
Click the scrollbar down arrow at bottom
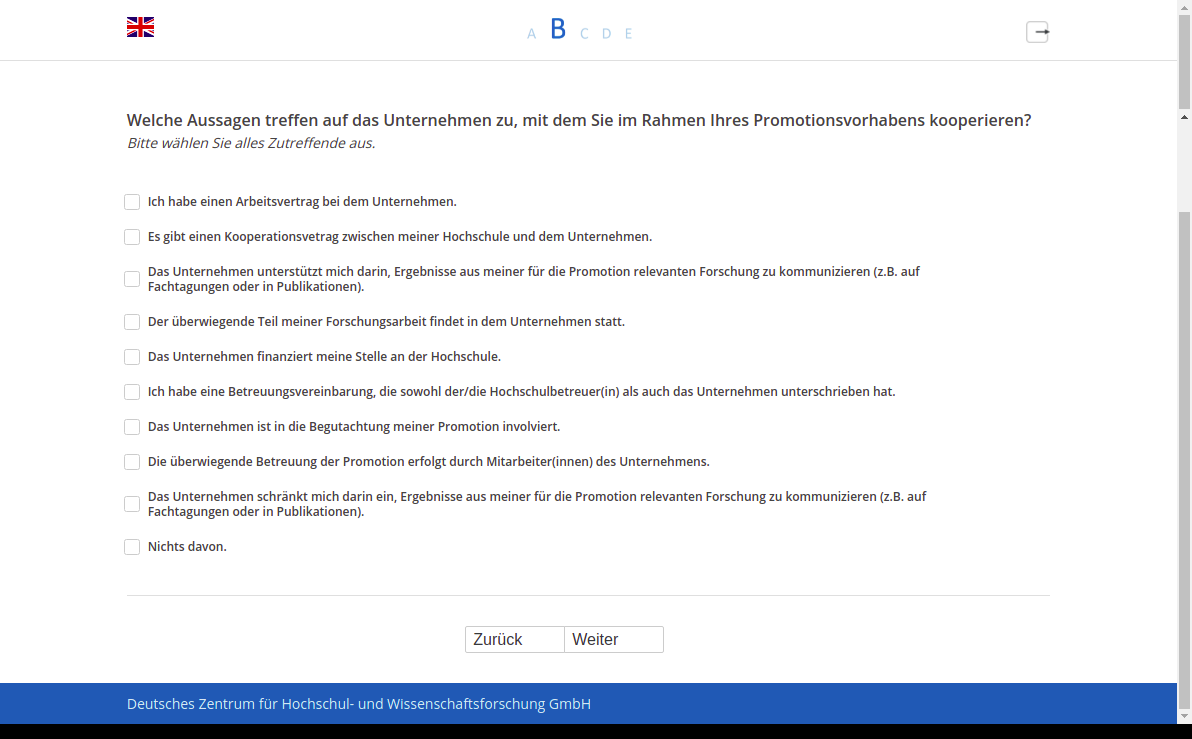pyautogui.click(x=1184, y=716)
